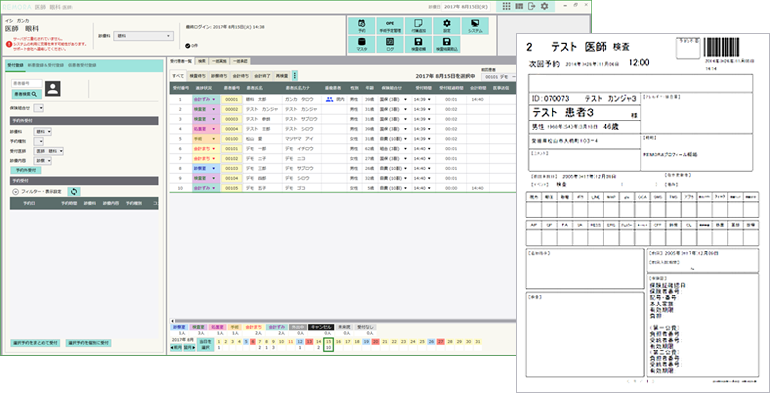Image resolution: width=770 pixels, height=393 pixels.
Task: Open the OPE surgery schedule management tile
Action: click(x=389, y=26)
